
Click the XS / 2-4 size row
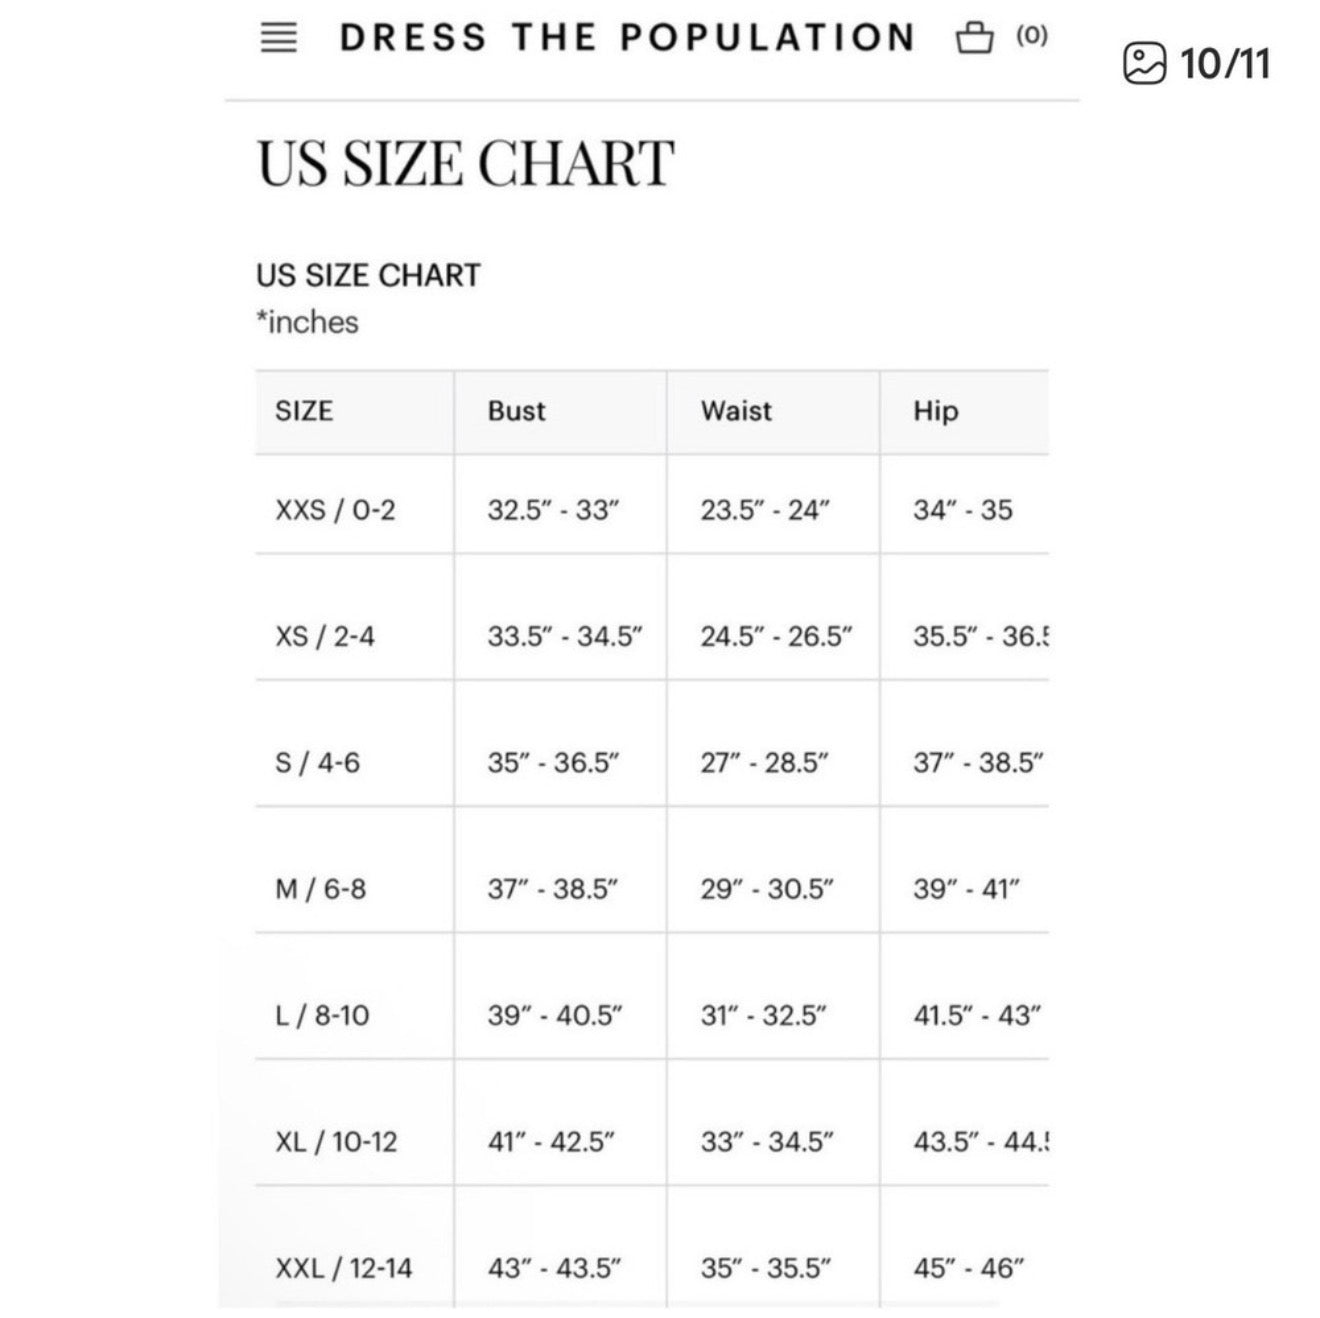652,636
